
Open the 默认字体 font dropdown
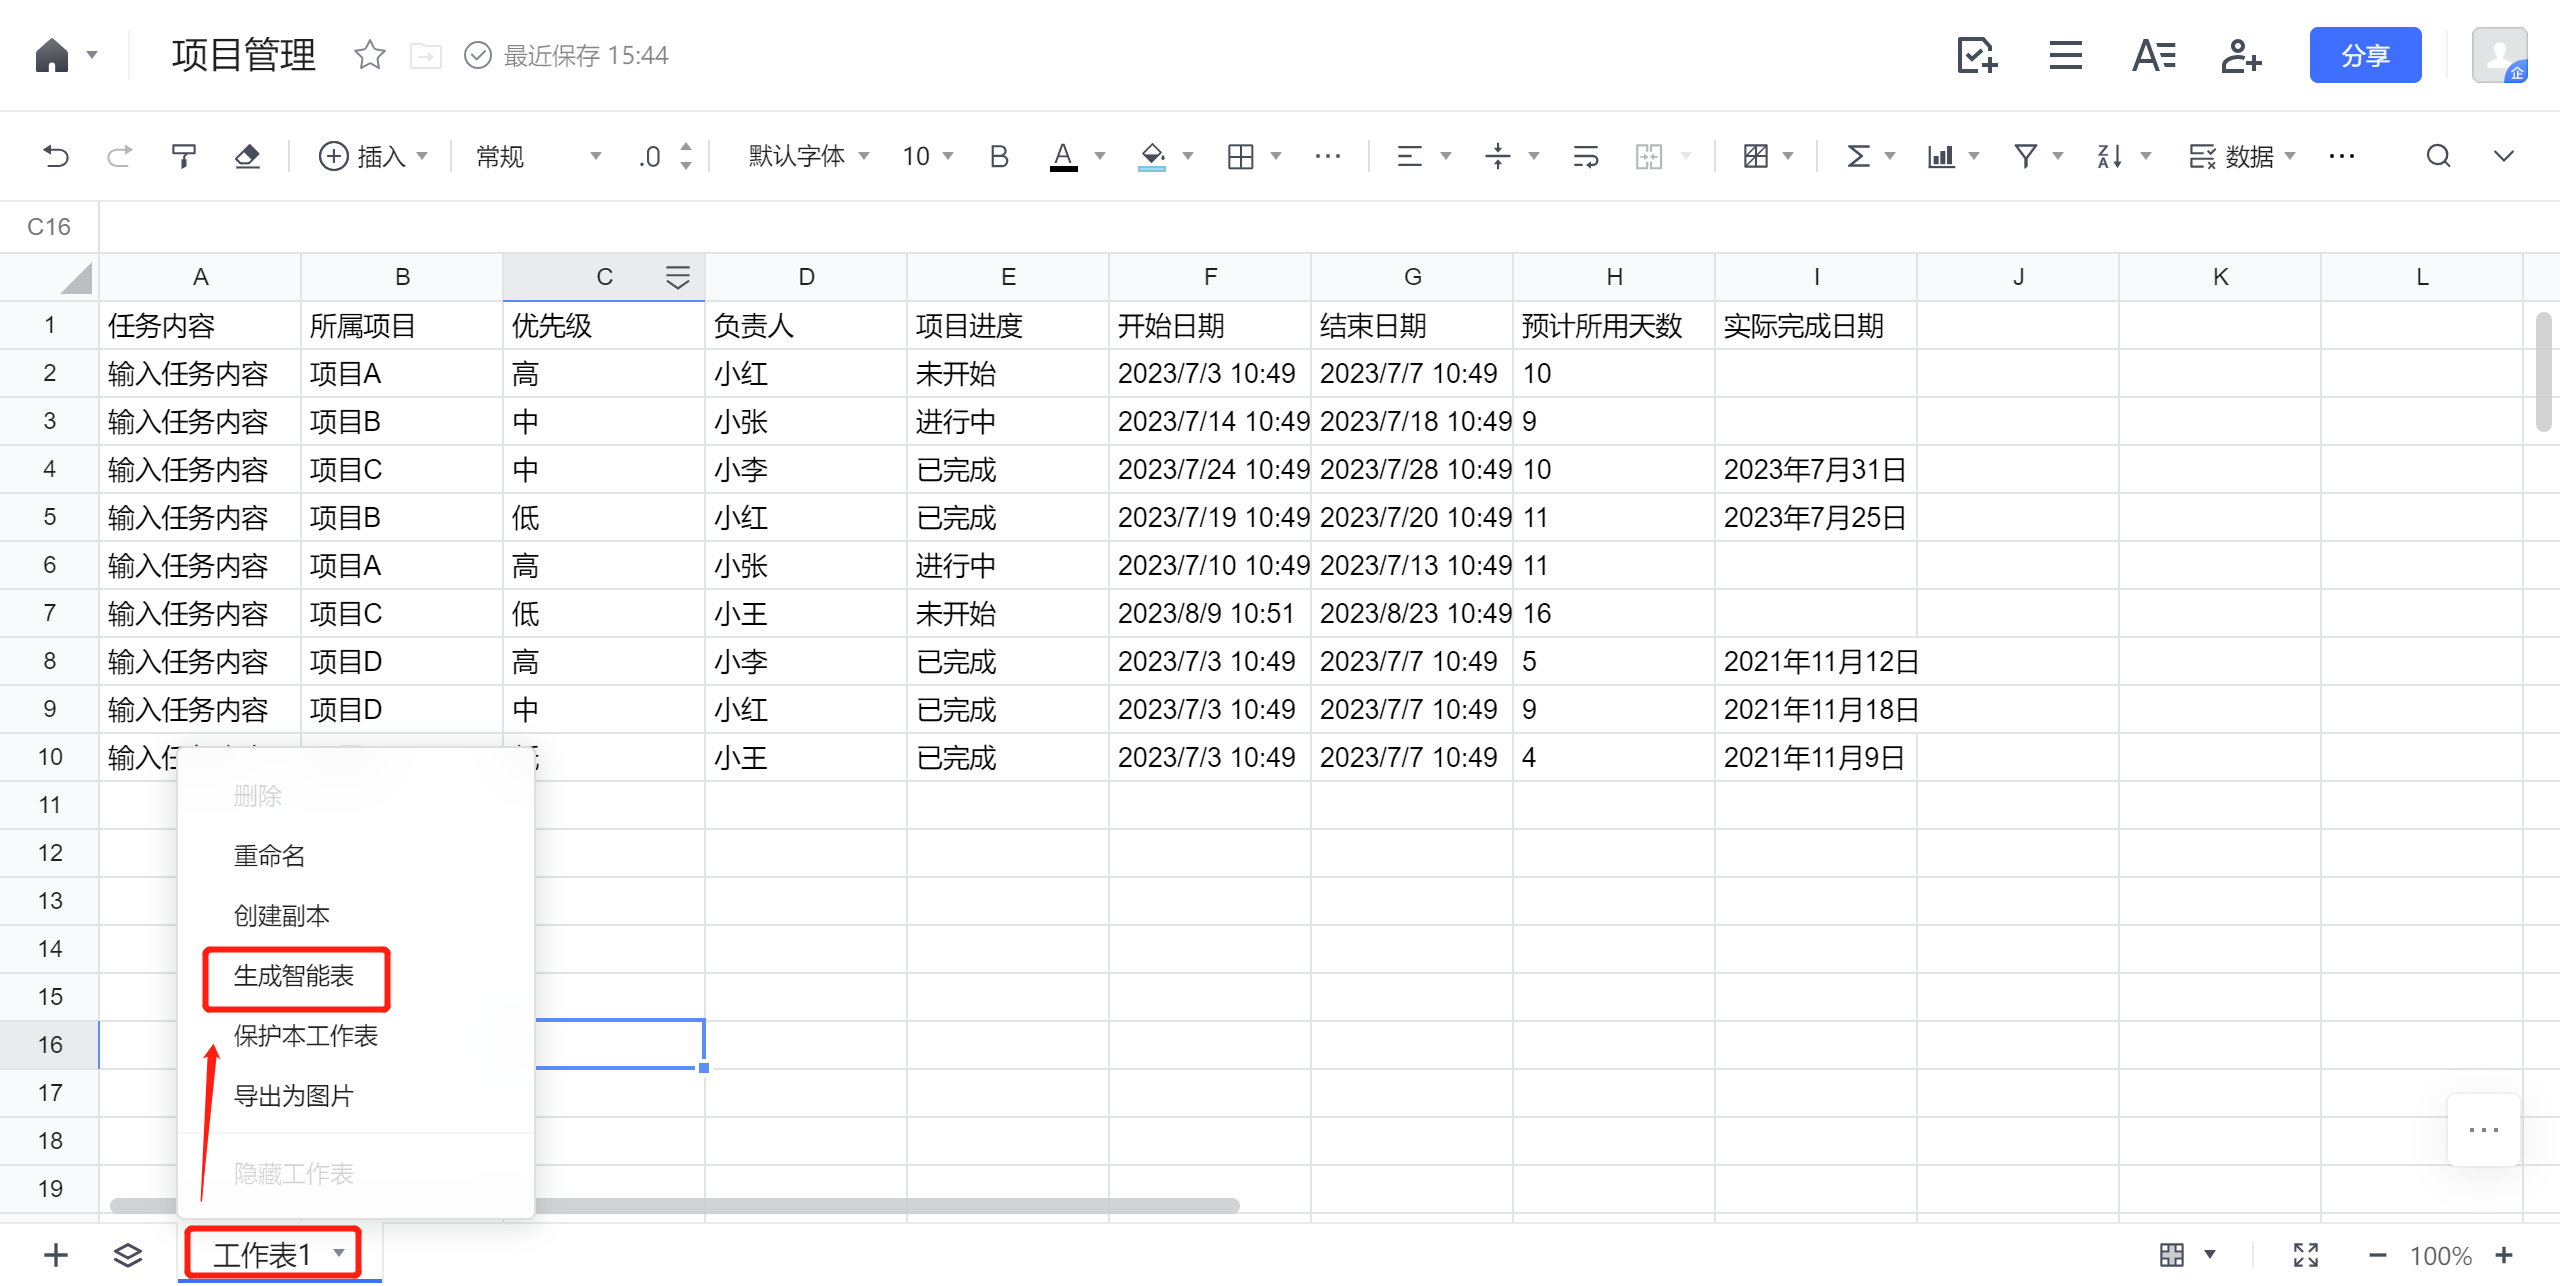(x=808, y=156)
